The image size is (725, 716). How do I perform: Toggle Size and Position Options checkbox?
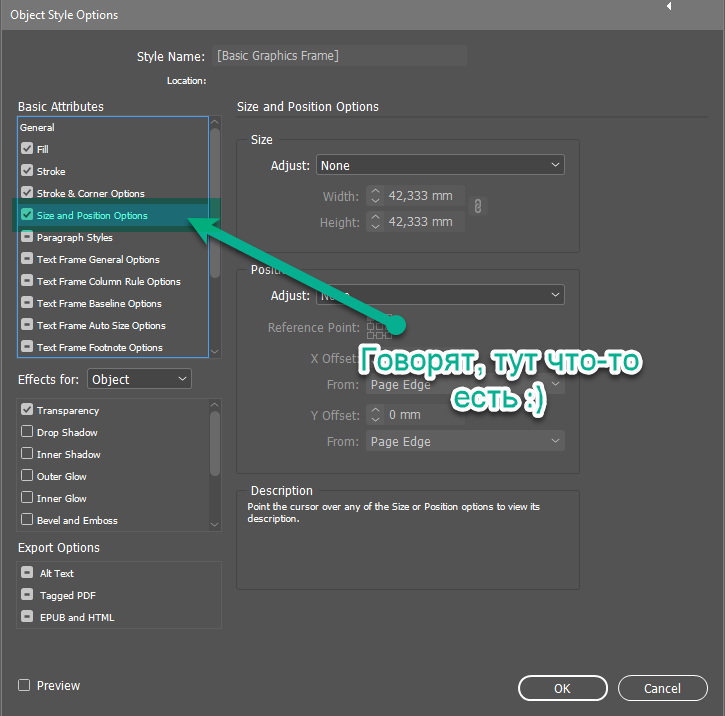pos(27,214)
